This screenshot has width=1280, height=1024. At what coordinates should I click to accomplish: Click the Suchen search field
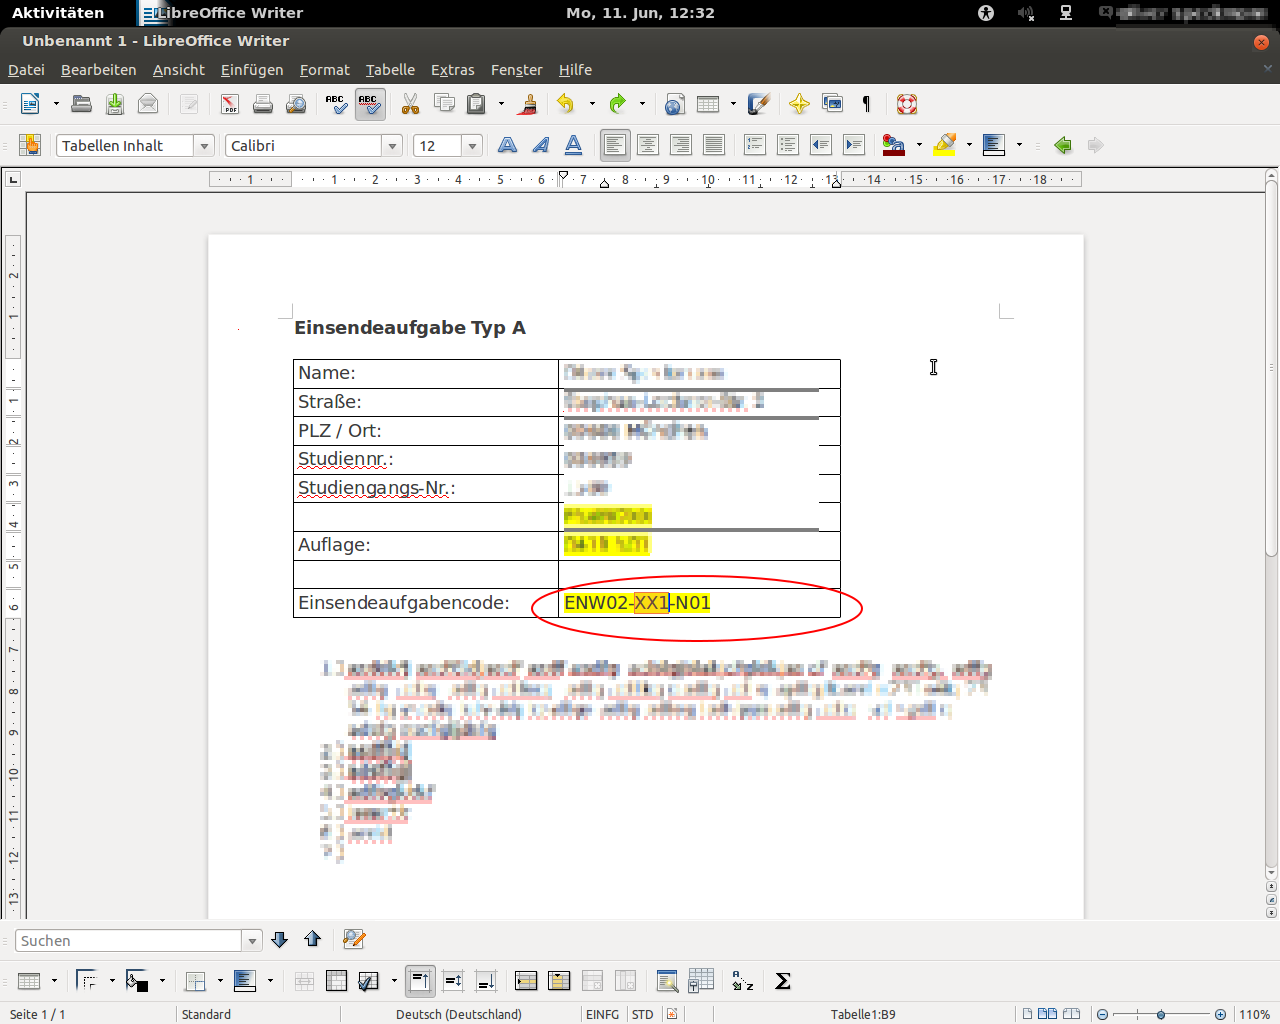[129, 941]
